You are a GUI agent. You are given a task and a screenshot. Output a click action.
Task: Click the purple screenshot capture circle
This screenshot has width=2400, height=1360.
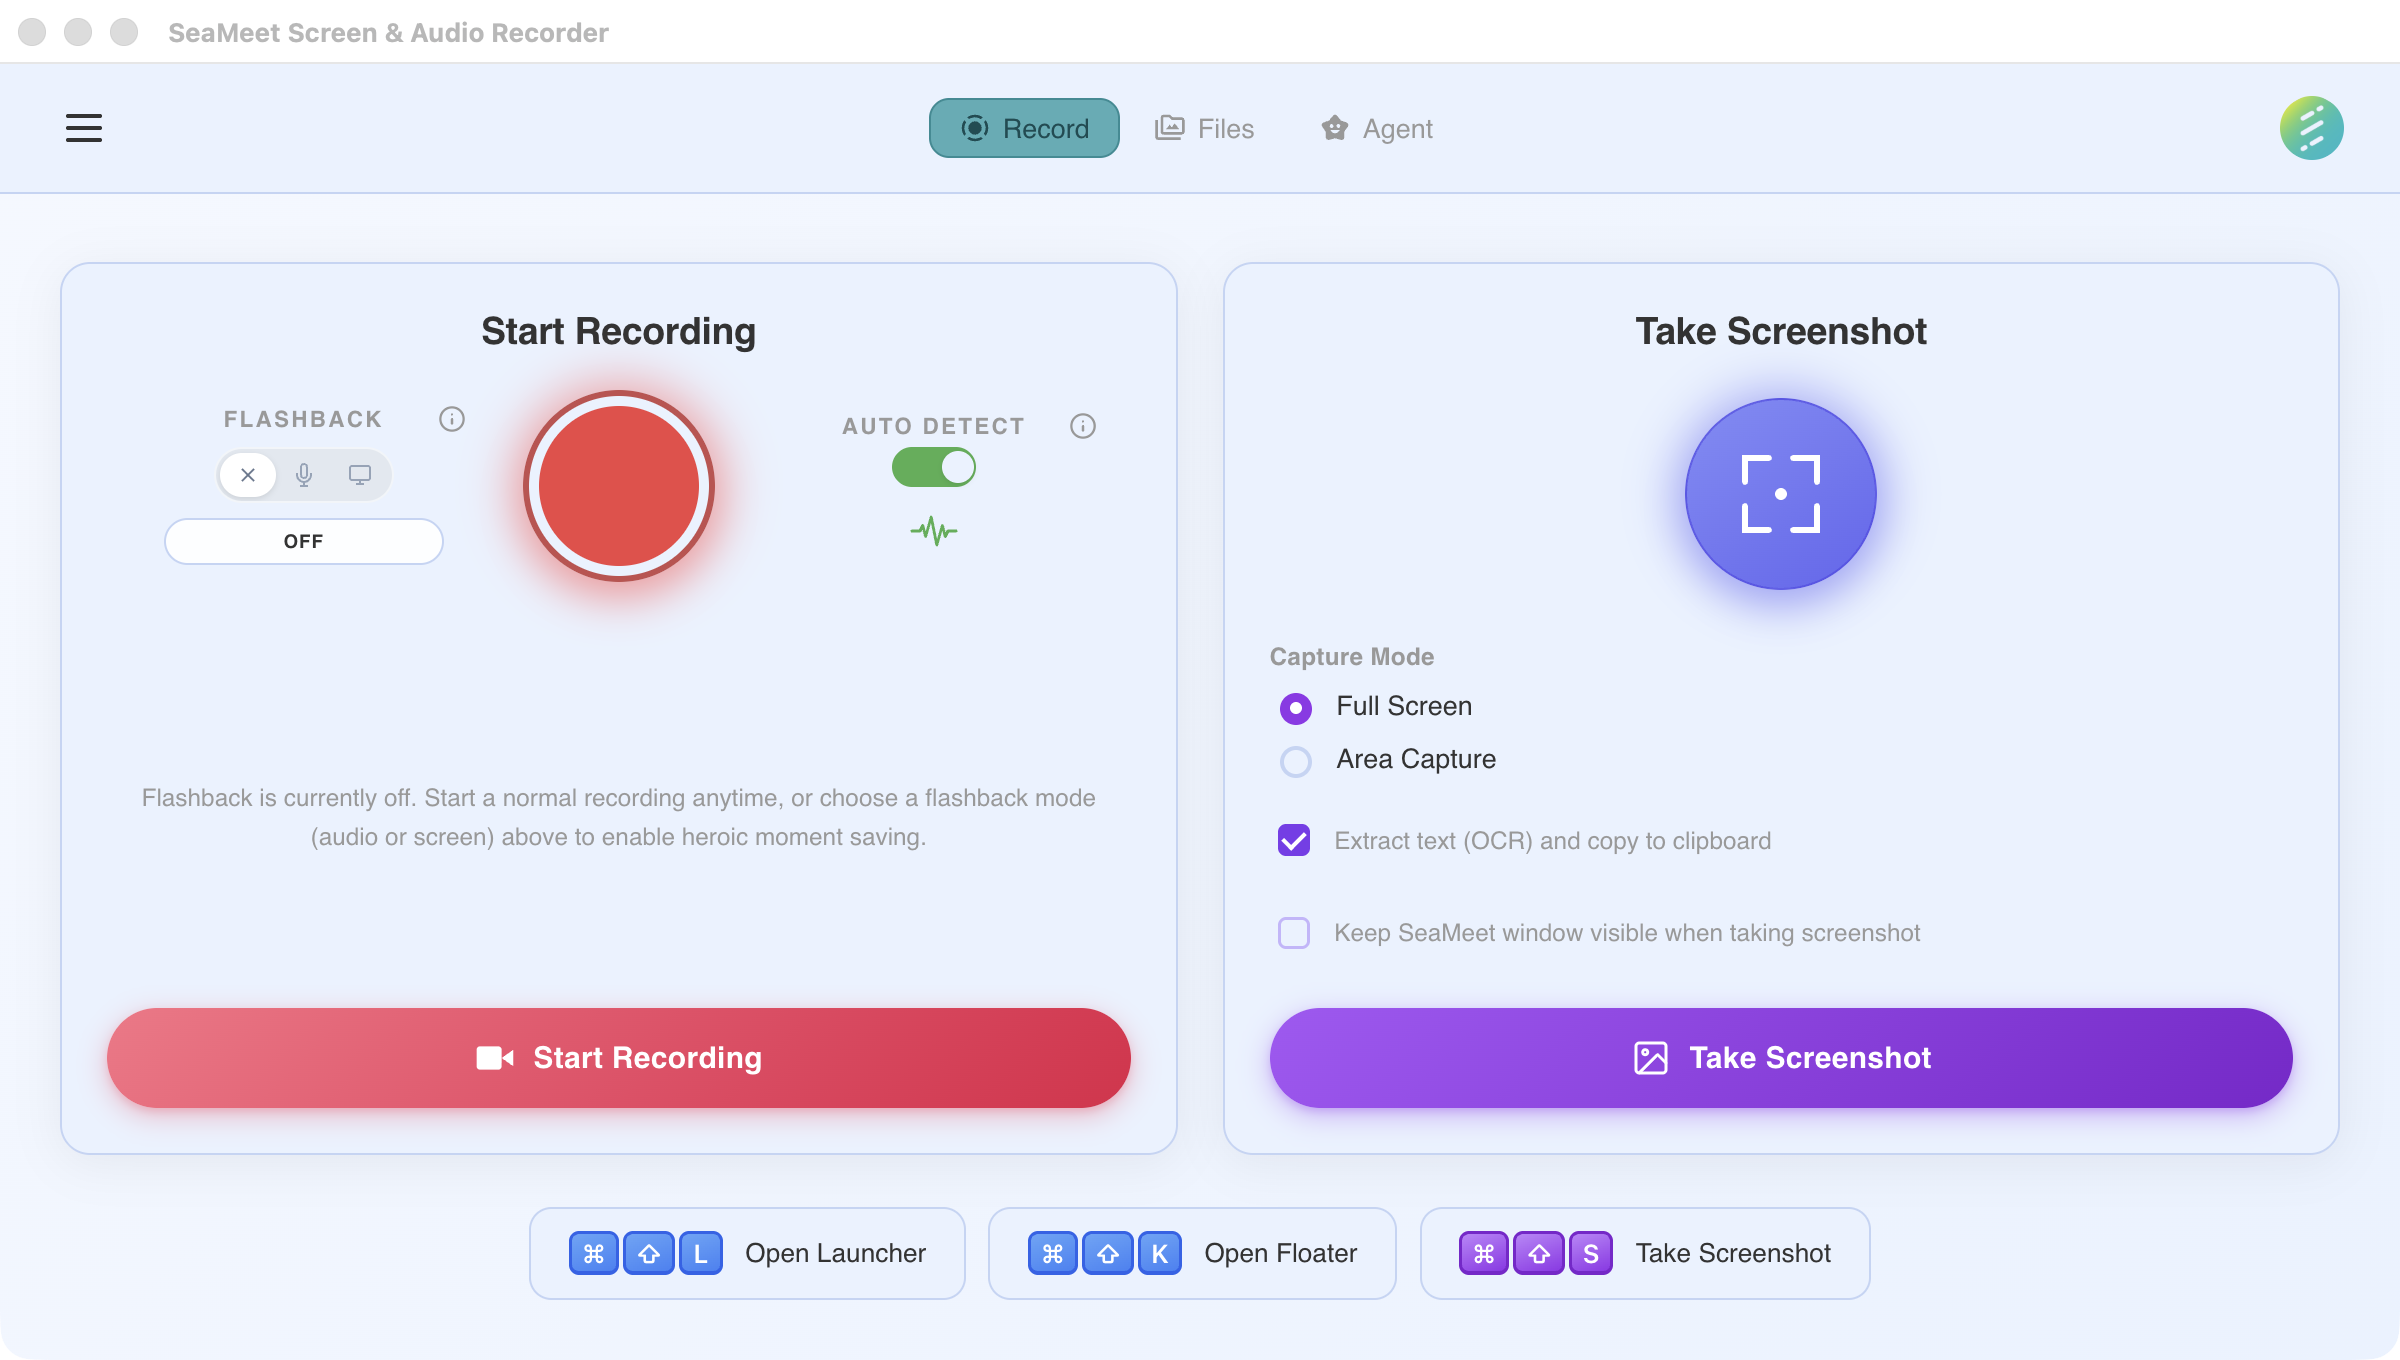[1780, 493]
